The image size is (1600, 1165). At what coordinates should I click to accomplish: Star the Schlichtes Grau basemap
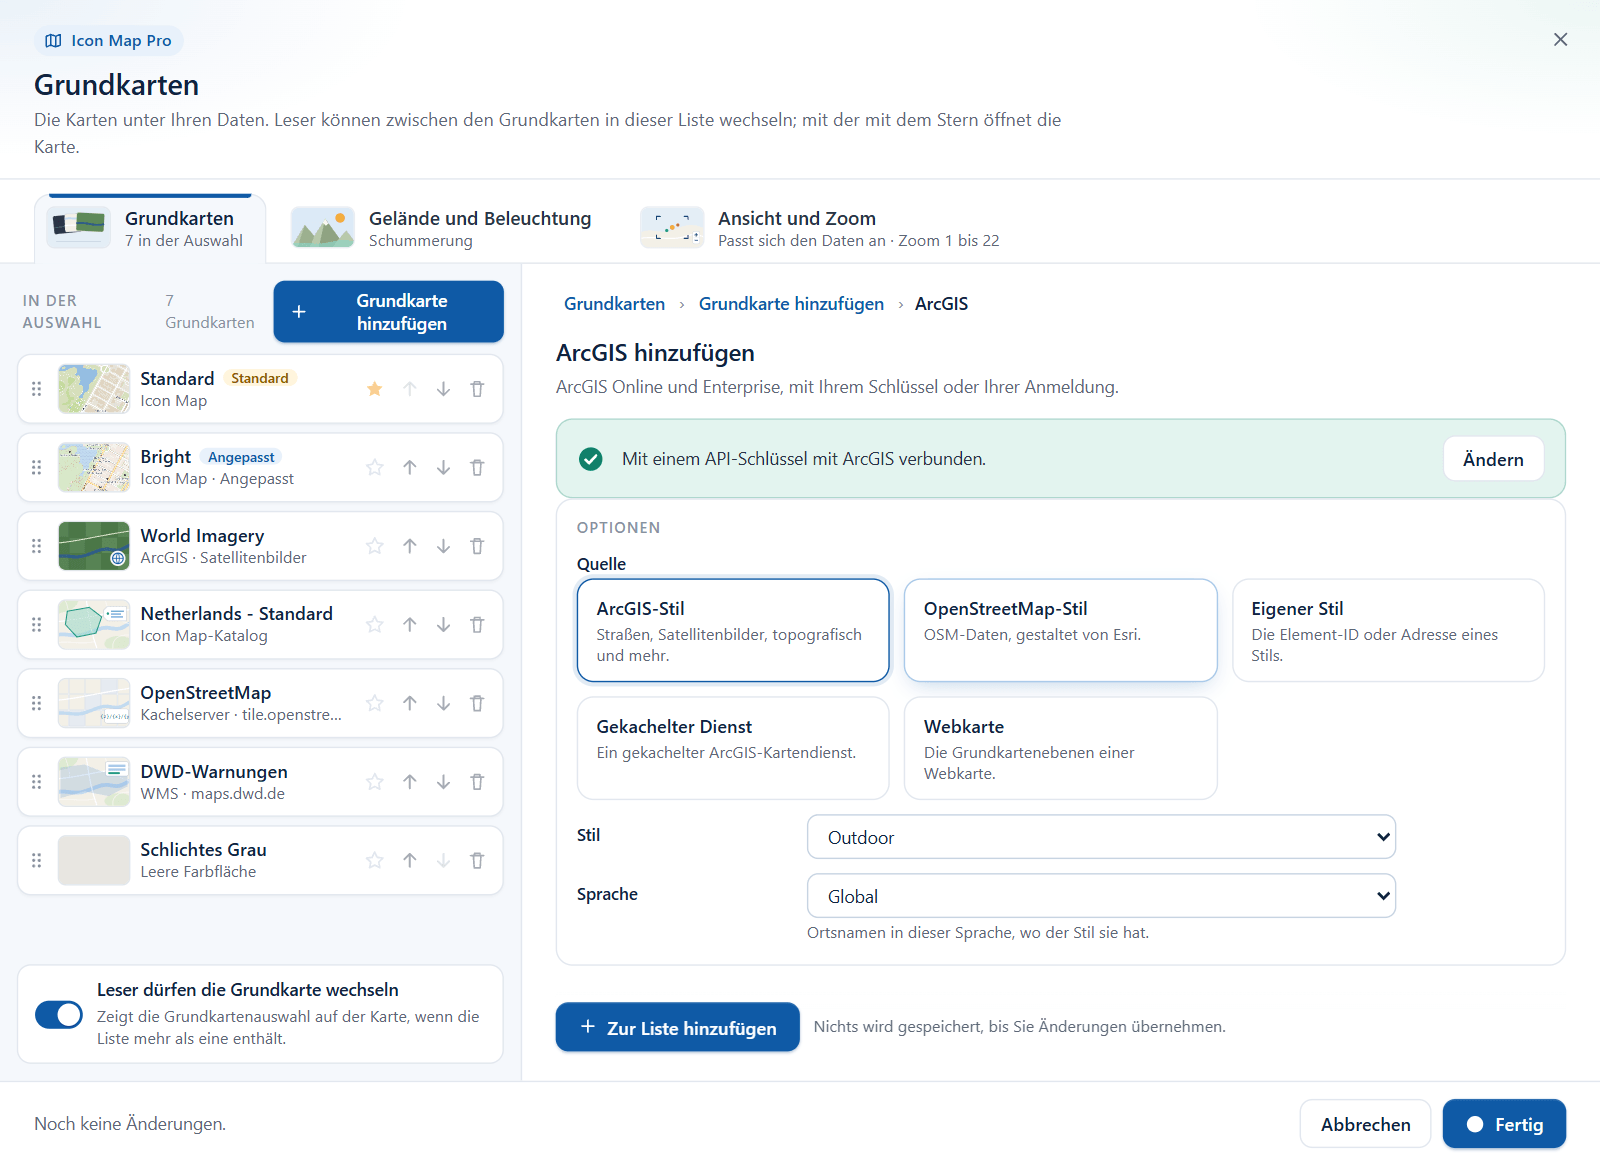[x=375, y=860]
